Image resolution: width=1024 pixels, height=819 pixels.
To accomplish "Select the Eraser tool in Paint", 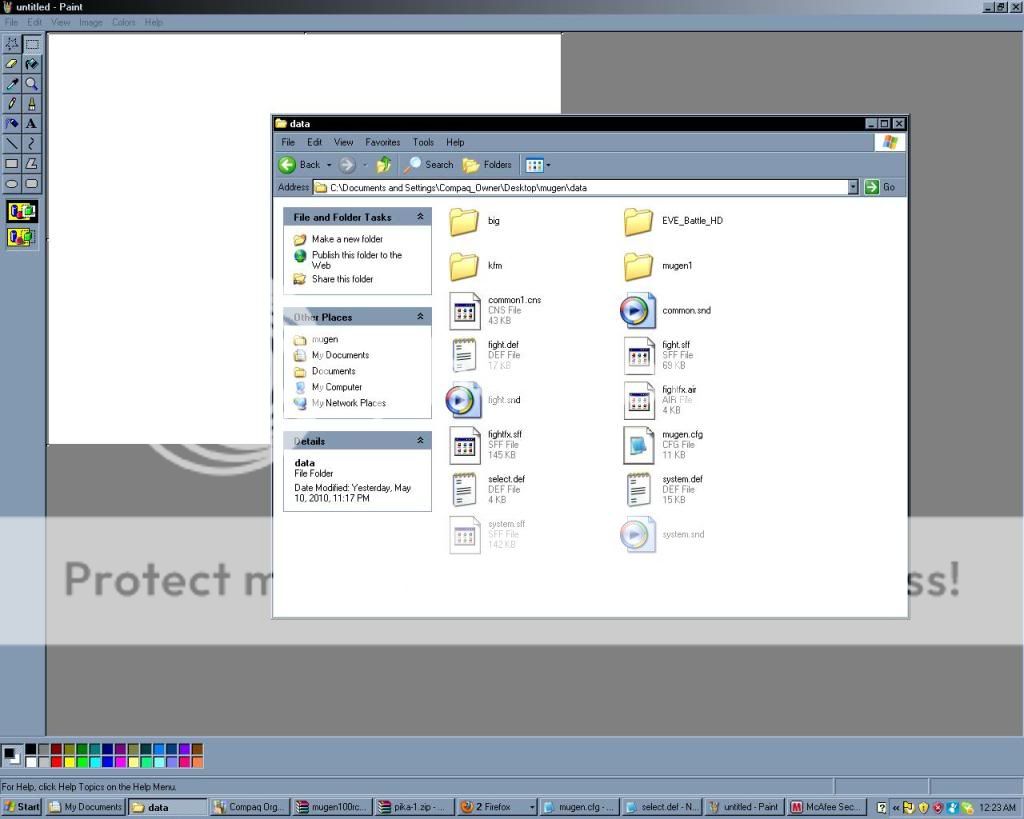I will tap(12, 64).
